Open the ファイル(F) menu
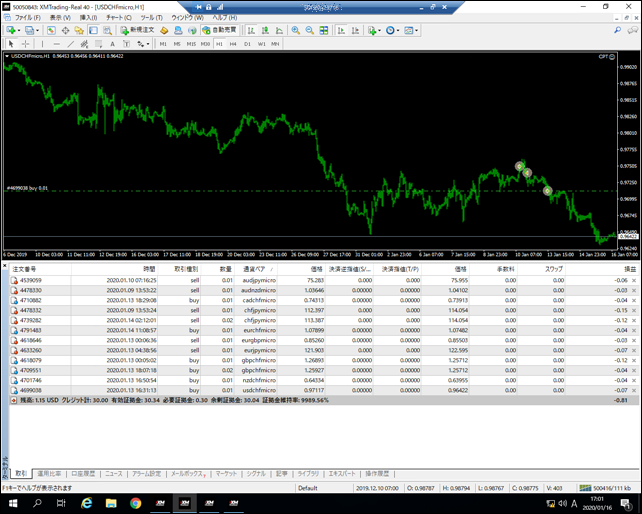642x514 pixels. [27, 18]
